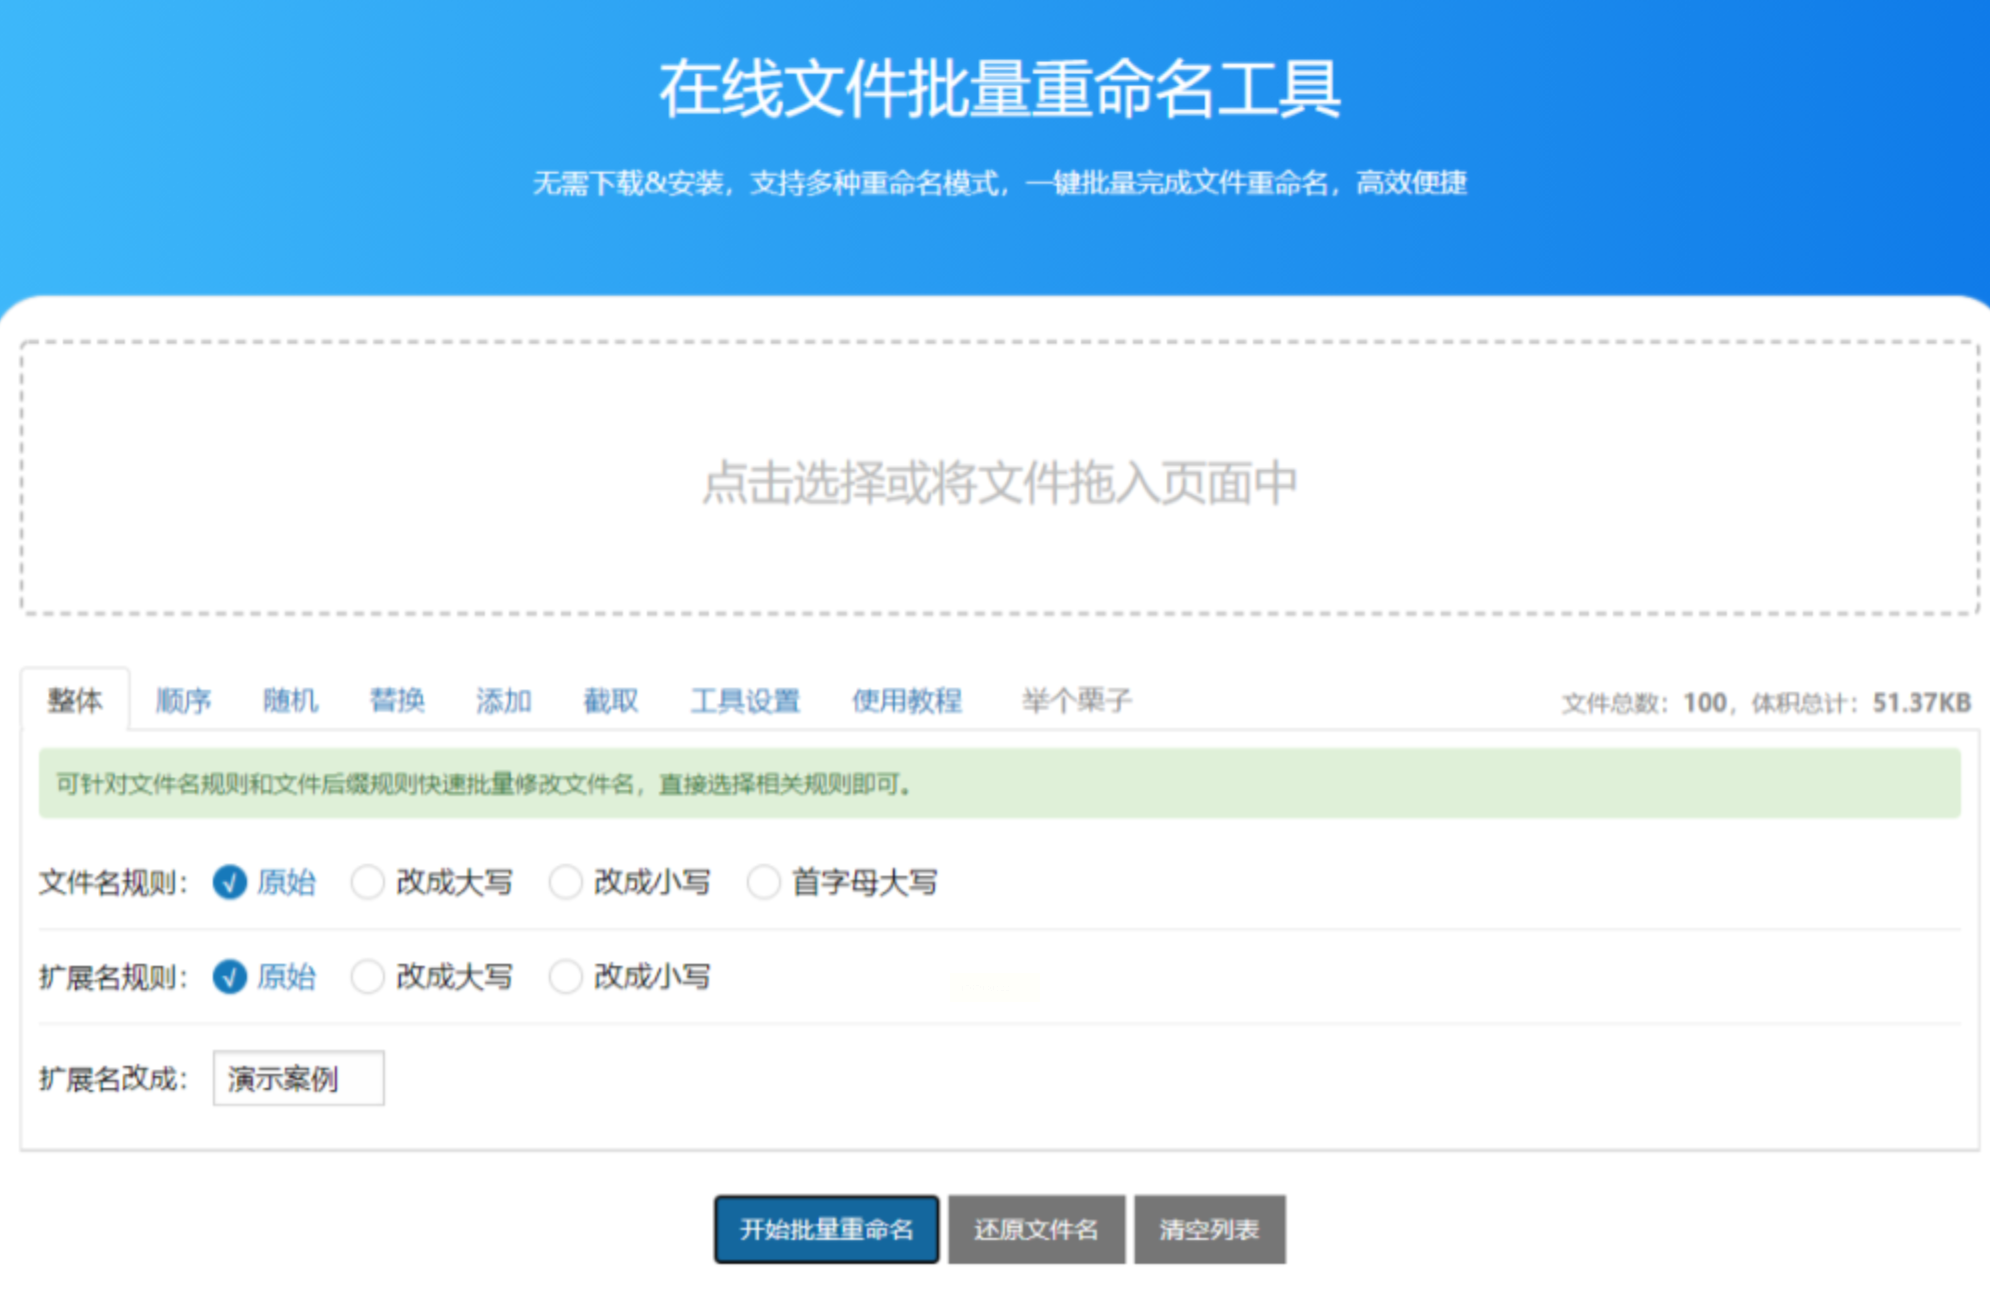Screen dimensions: 1990x1306
Task: Open the 工具设置 tab
Action: pyautogui.click(x=745, y=701)
